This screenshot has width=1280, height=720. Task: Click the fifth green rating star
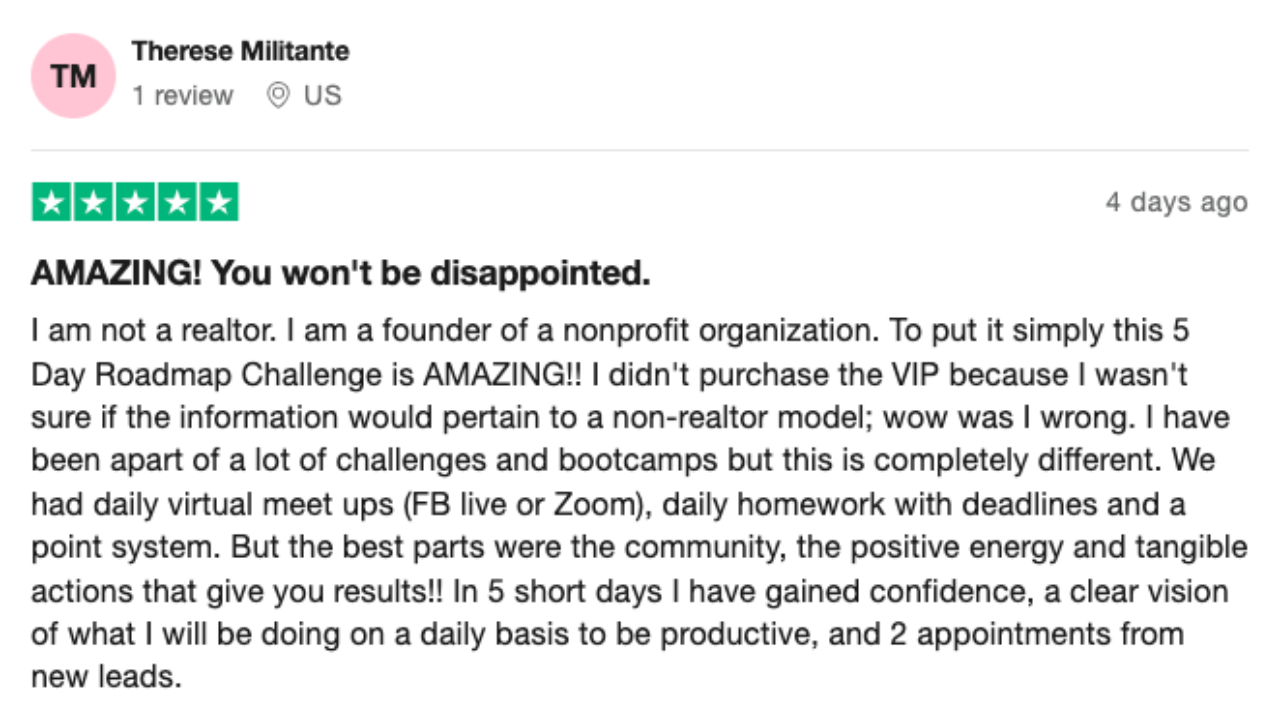(218, 202)
